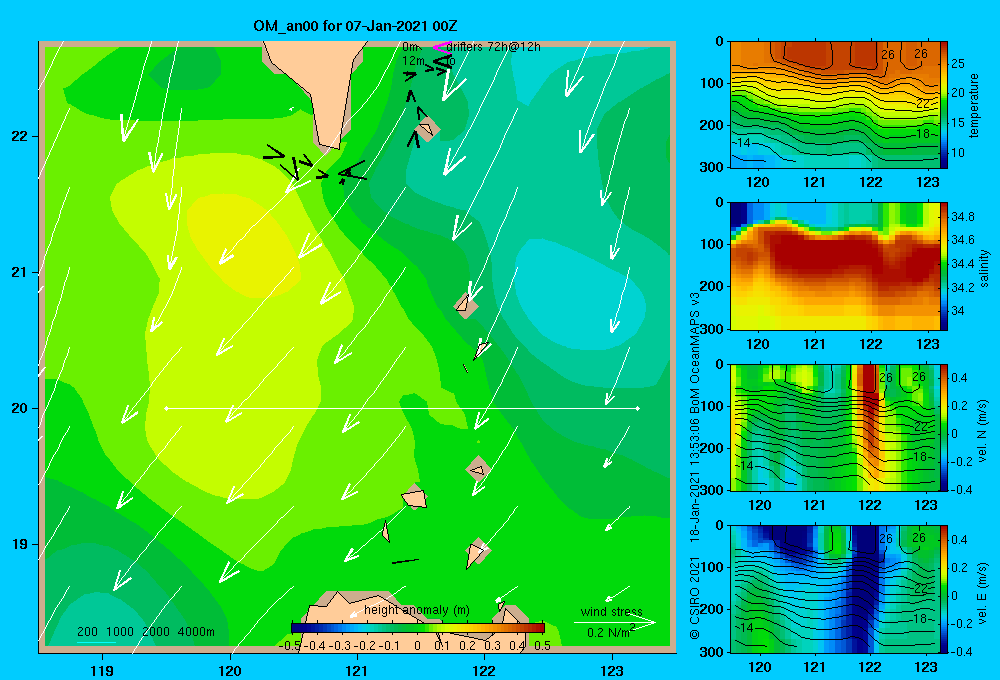The height and width of the screenshot is (680, 1000).
Task: Click the 'temperature' vertical axis label
Action: click(x=974, y=105)
